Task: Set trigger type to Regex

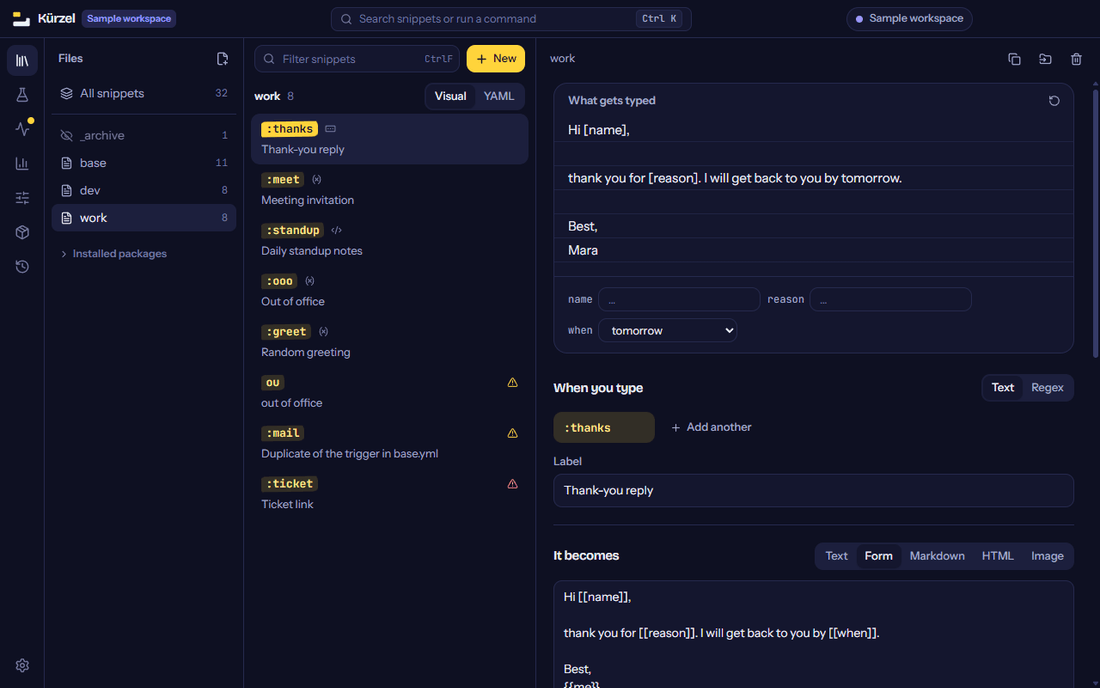Action: [1047, 388]
